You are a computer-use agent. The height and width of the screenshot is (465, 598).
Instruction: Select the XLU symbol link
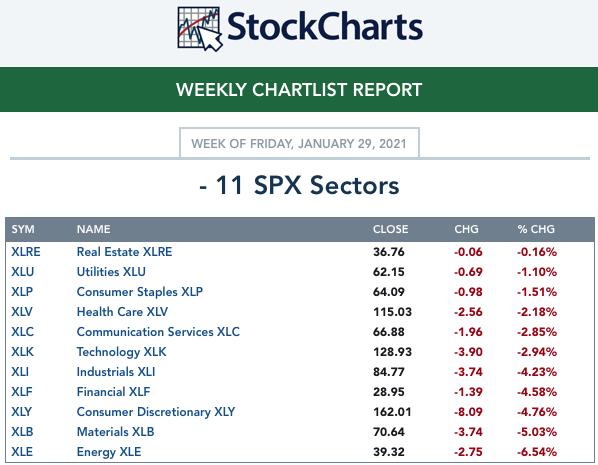23,272
